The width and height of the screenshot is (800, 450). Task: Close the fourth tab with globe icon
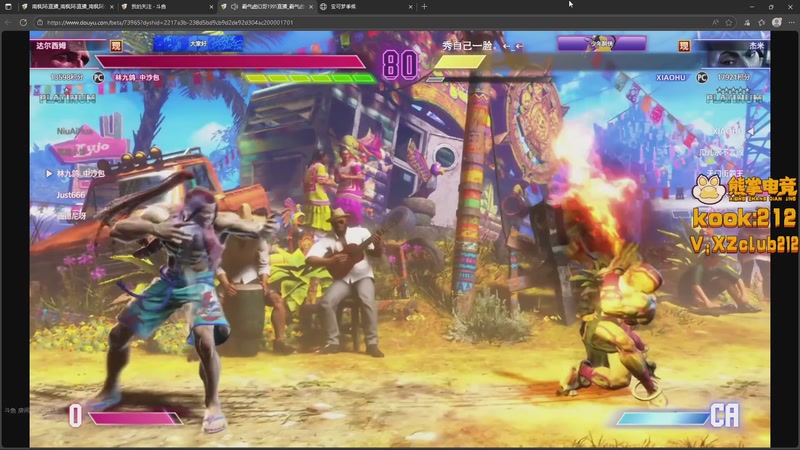click(x=410, y=7)
